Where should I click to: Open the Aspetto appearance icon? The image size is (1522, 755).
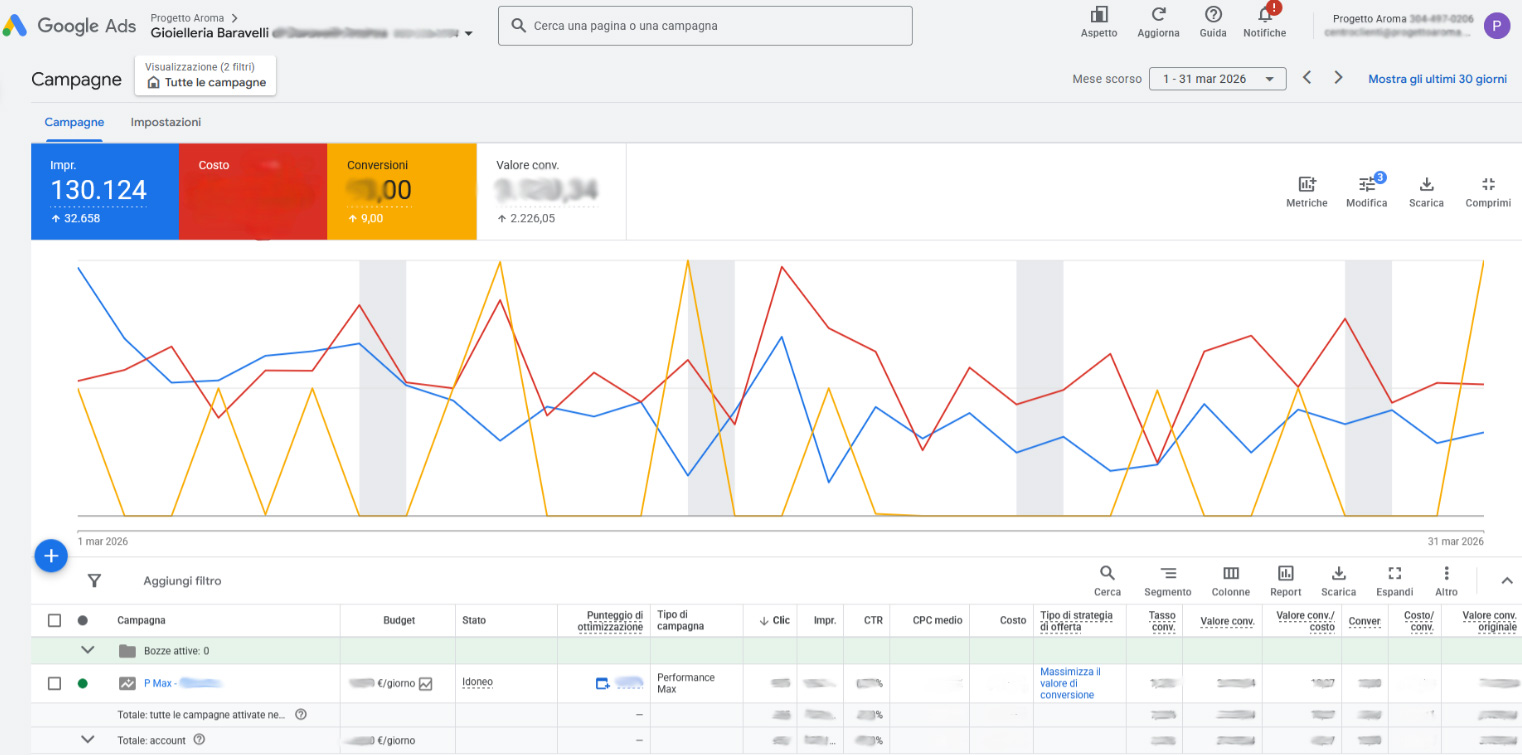(1099, 15)
